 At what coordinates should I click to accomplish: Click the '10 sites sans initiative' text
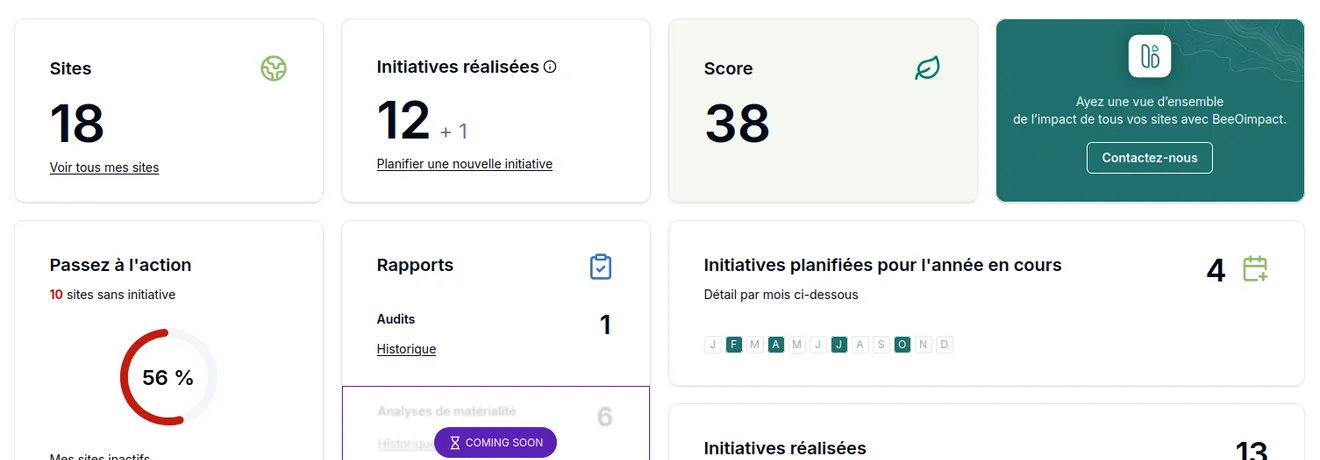[113, 295]
